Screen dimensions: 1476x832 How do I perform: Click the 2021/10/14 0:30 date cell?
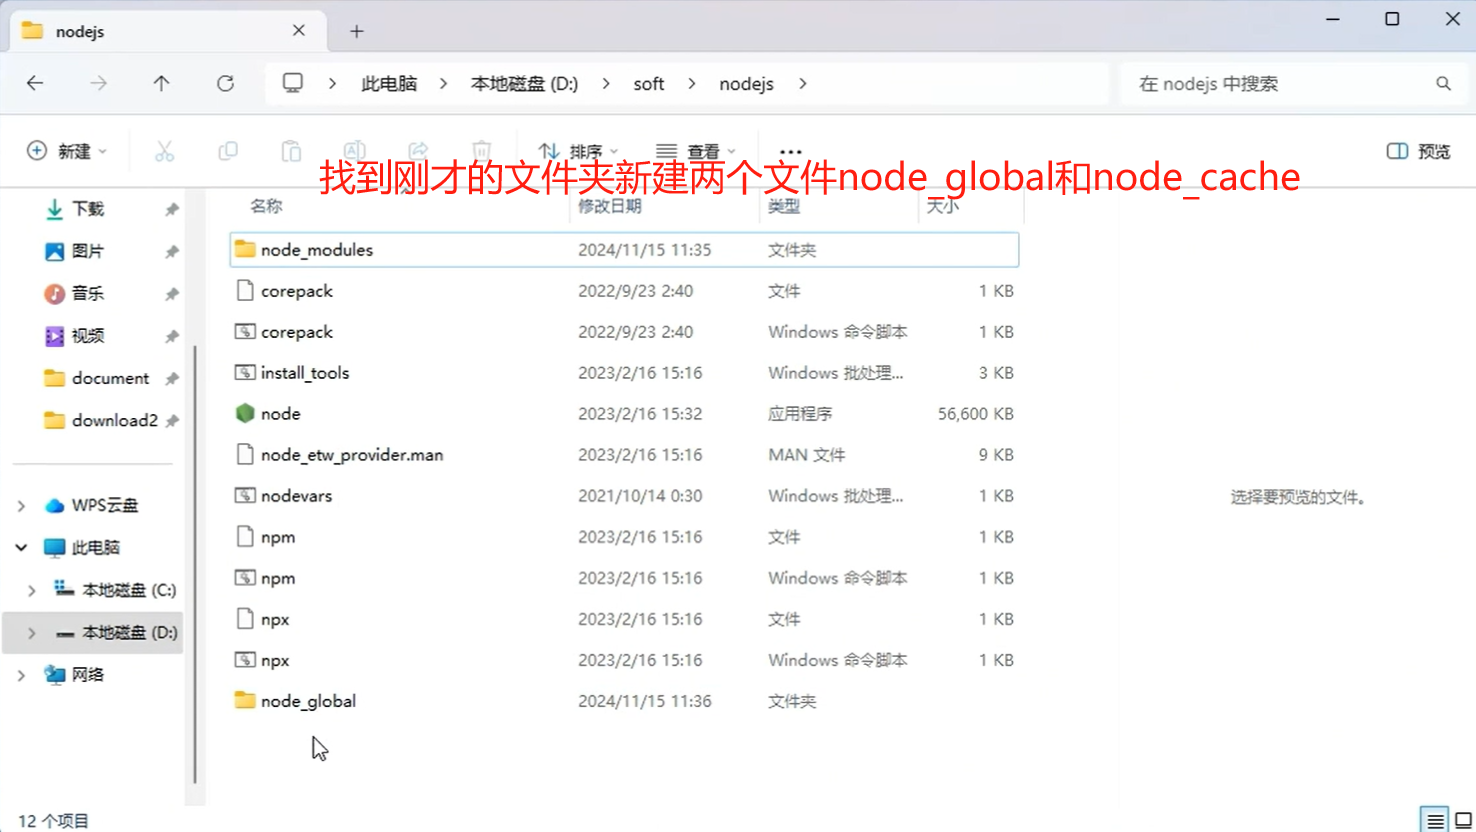[x=640, y=496]
